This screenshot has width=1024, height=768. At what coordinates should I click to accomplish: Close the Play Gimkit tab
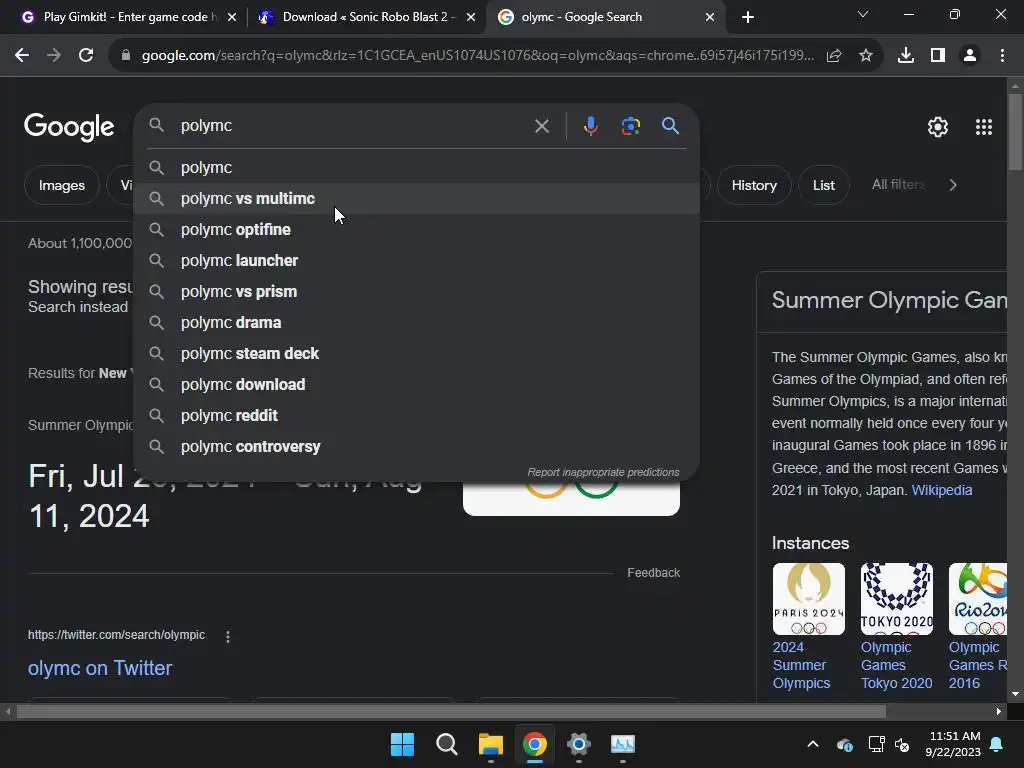pyautogui.click(x=232, y=17)
